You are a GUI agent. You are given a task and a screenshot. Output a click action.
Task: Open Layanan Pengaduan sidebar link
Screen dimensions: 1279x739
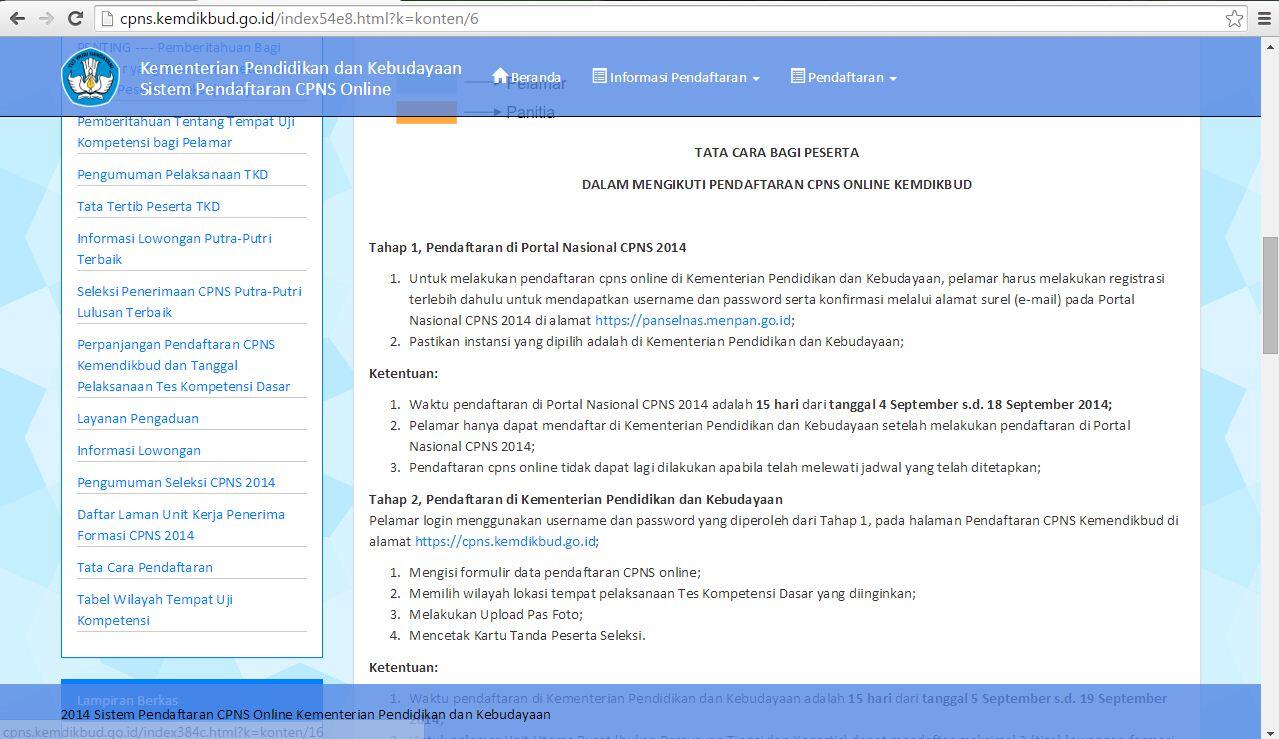[x=138, y=418]
